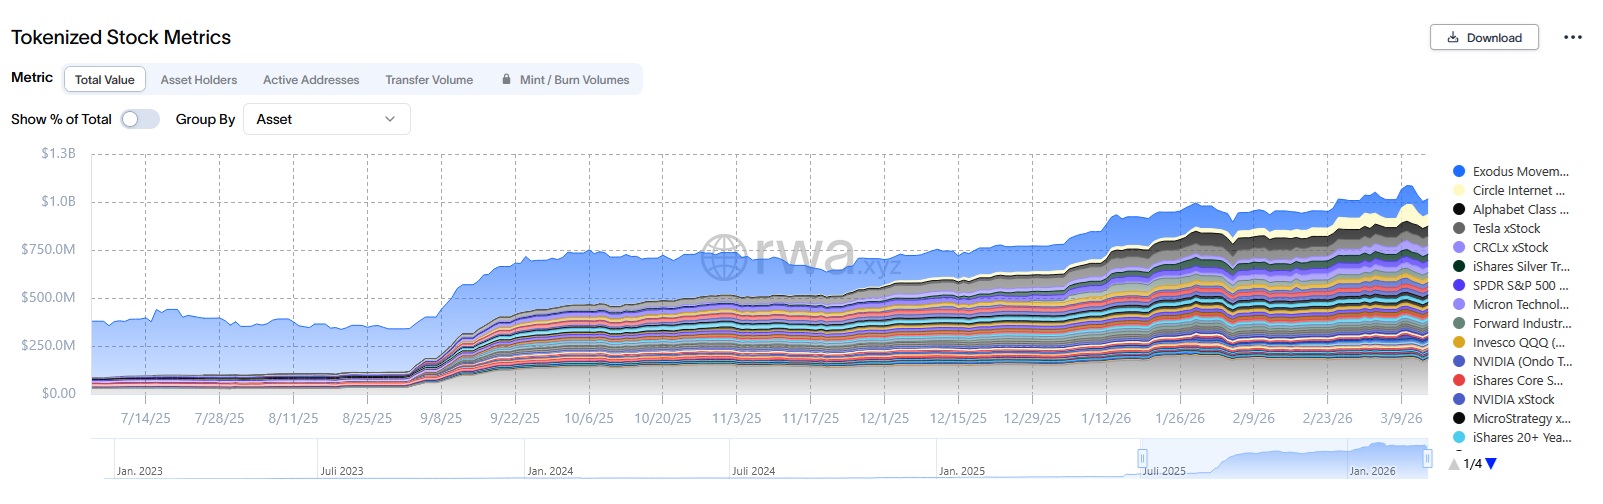Enable the Show % of Total switch

coord(140,119)
